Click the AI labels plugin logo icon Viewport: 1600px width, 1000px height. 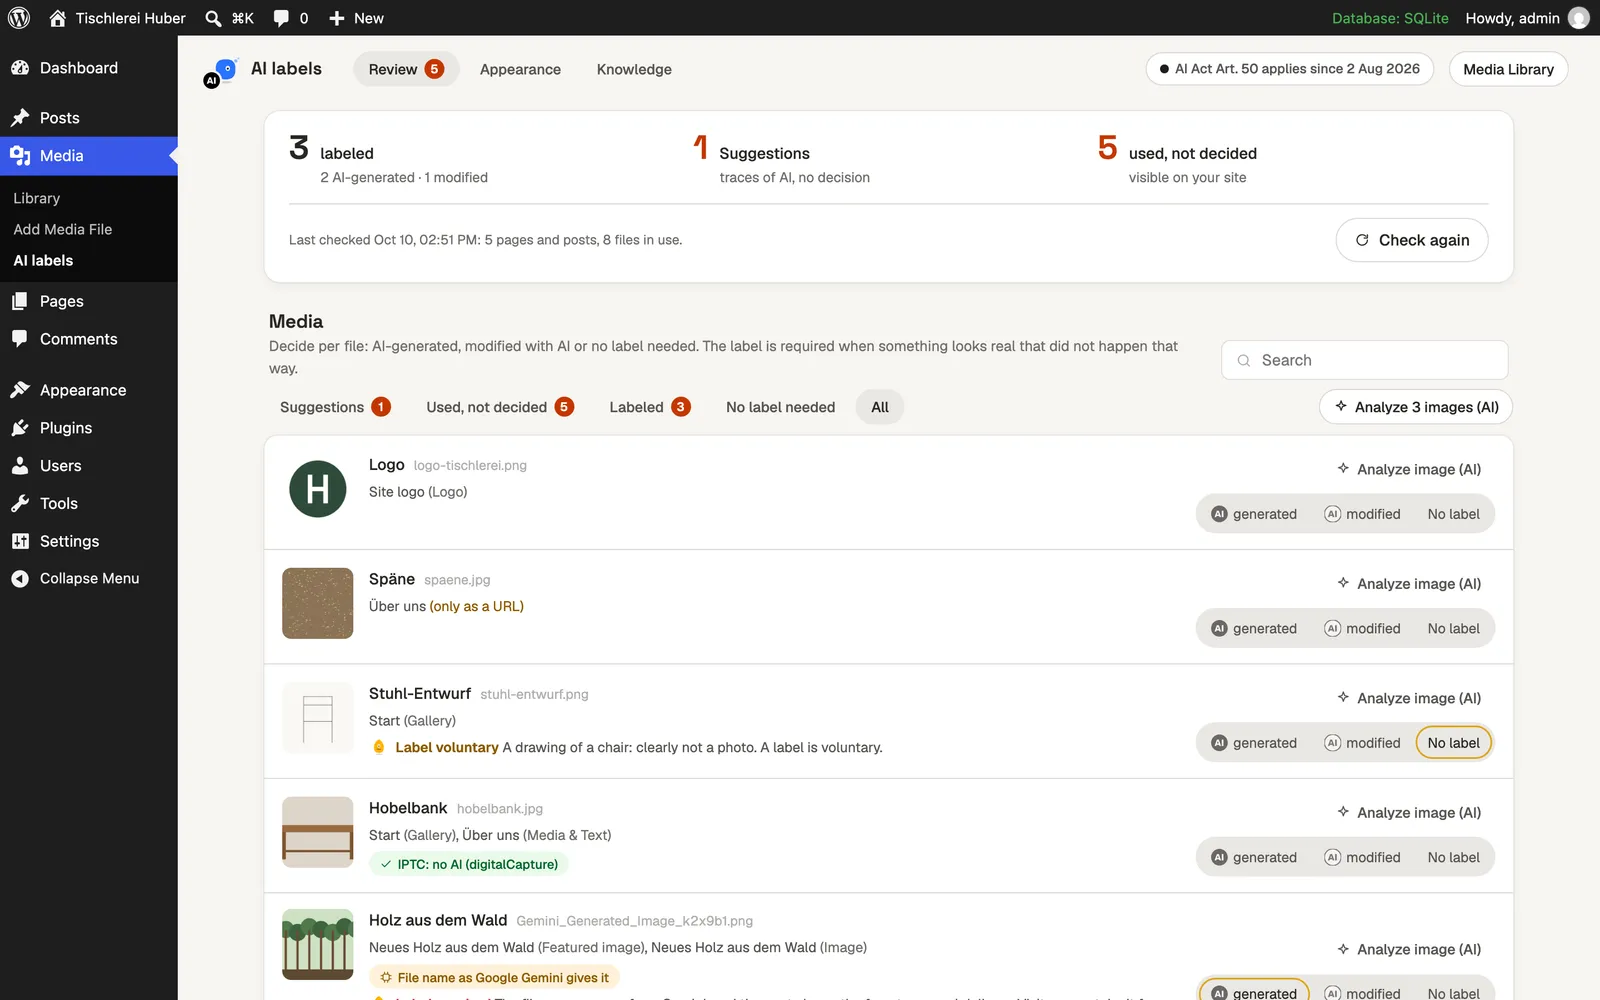pos(220,72)
